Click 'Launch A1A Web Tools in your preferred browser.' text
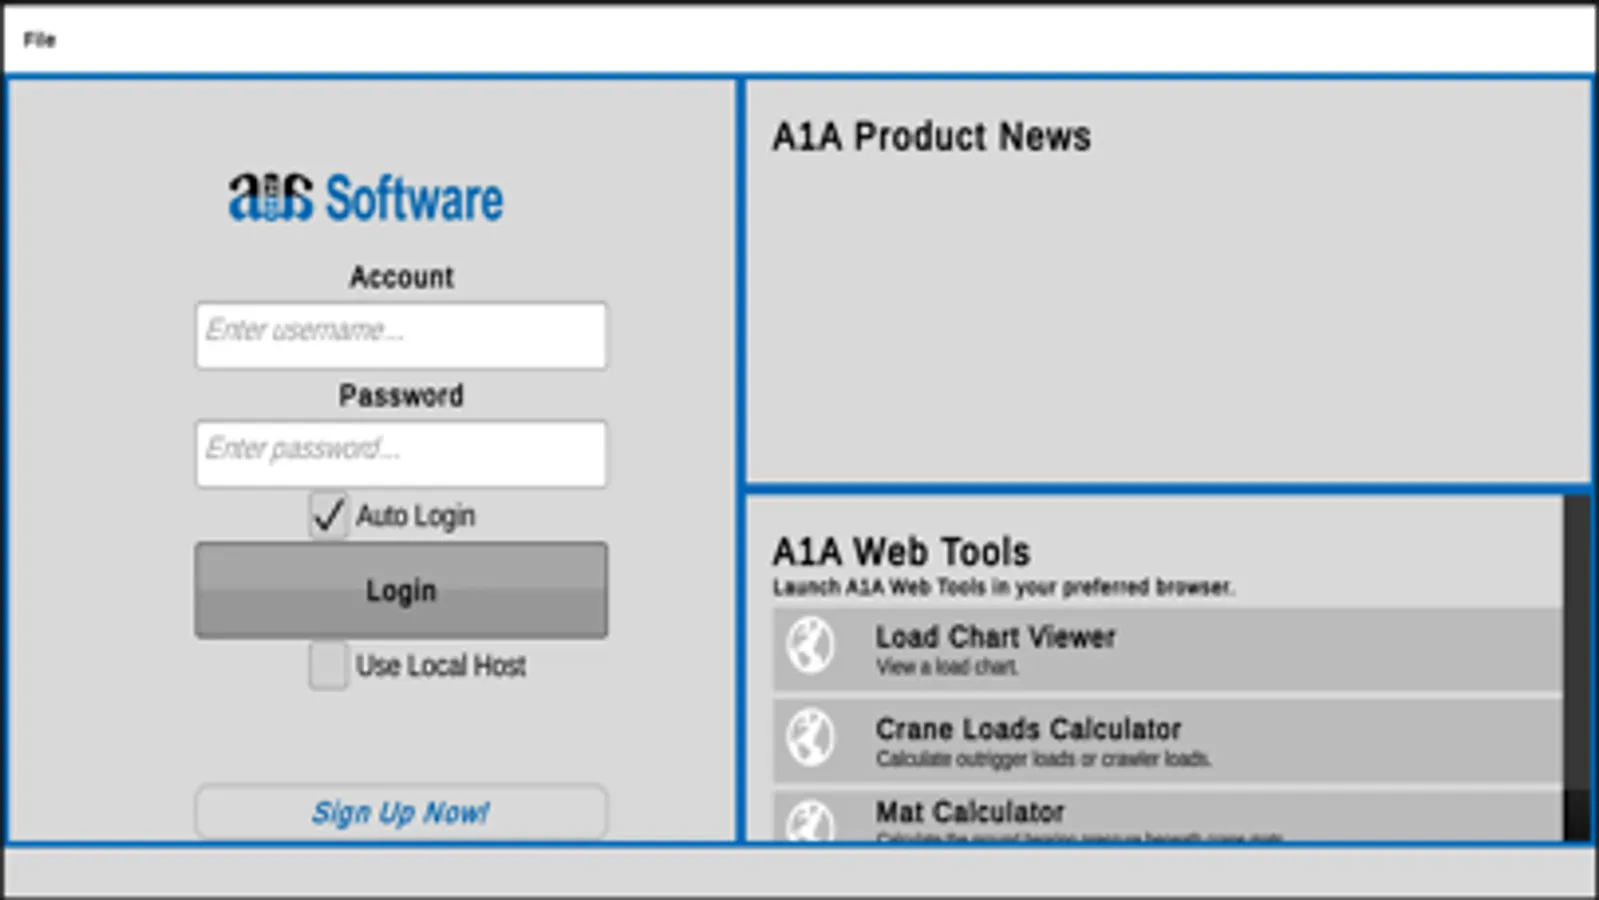This screenshot has height=900, width=1599. [1003, 587]
